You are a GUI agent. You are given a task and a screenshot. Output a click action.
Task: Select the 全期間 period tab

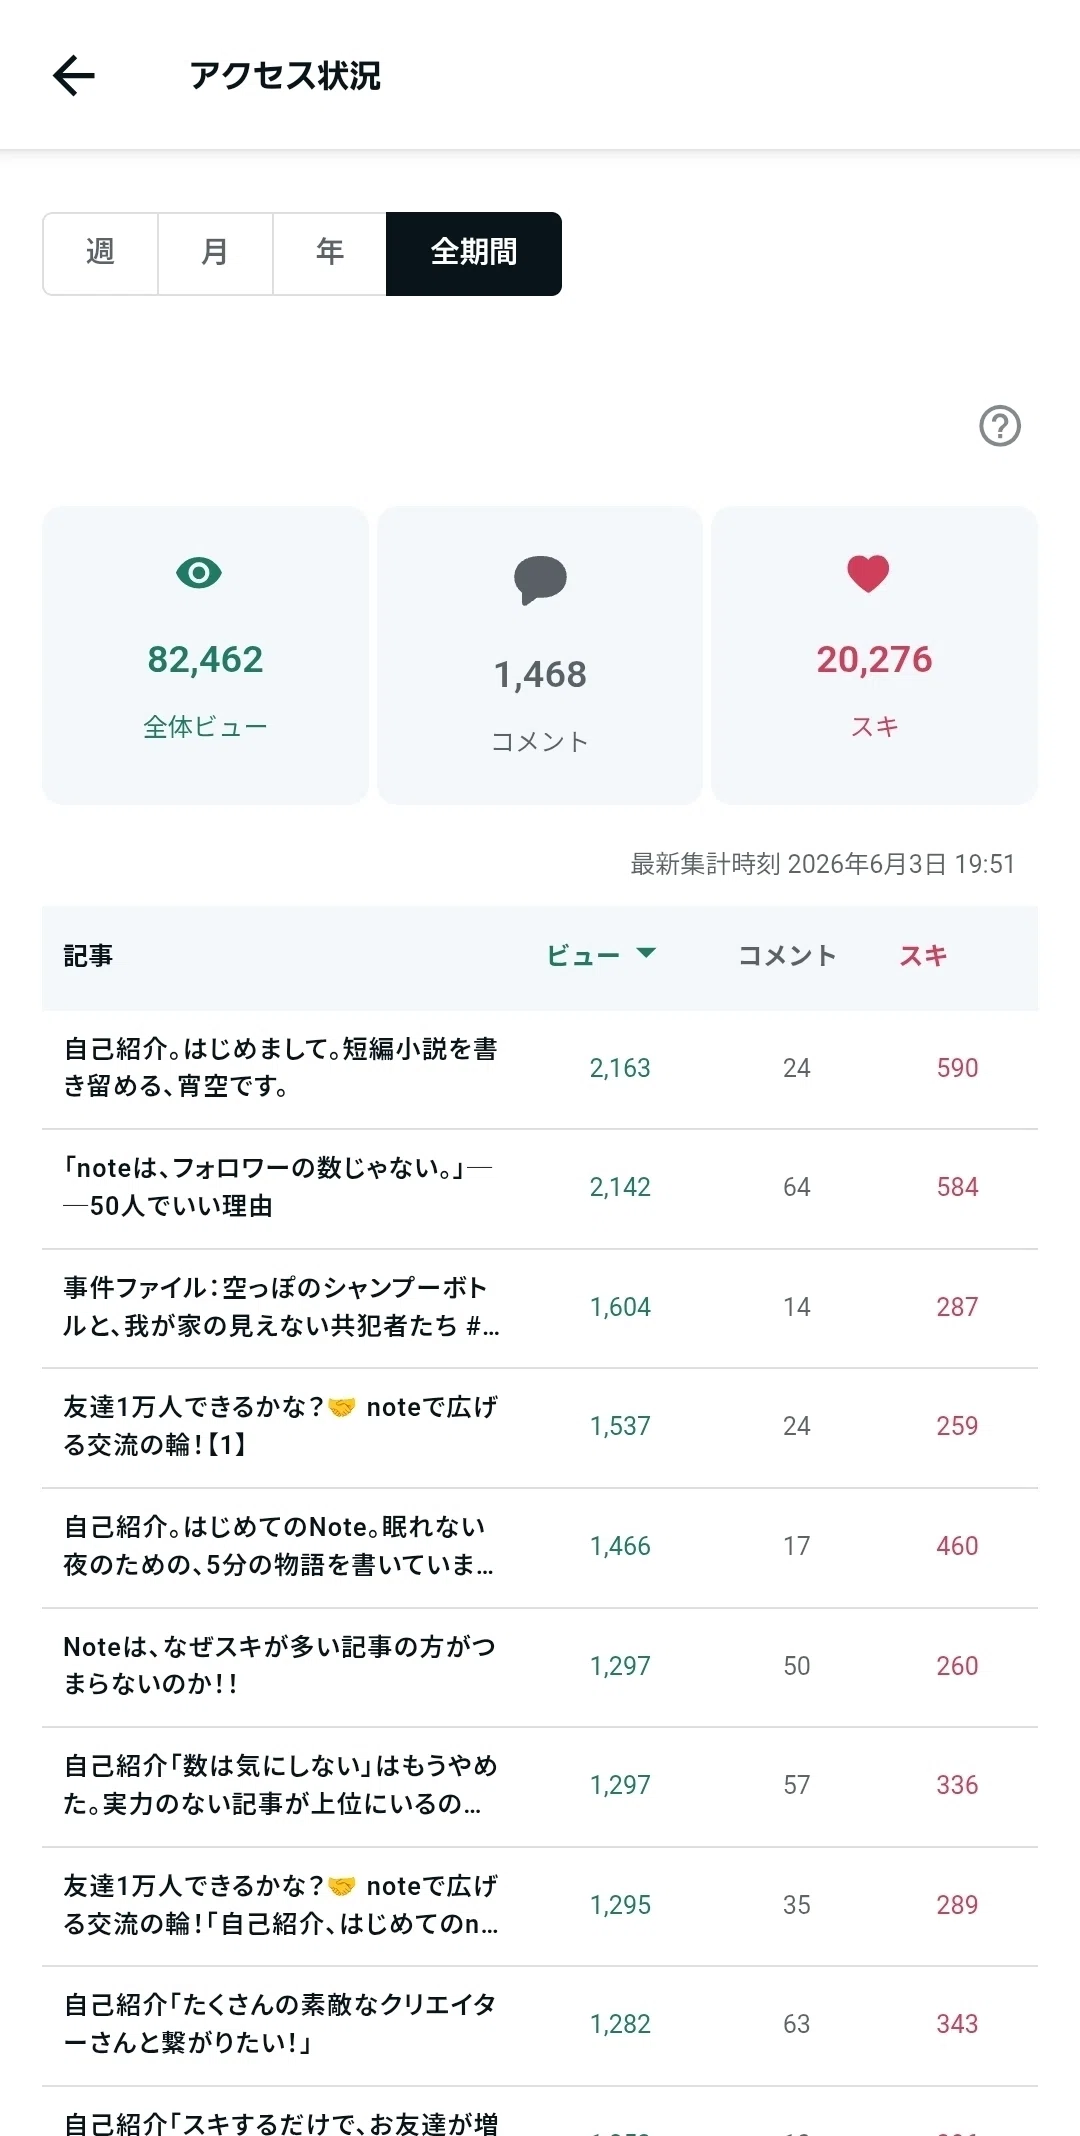coord(474,253)
